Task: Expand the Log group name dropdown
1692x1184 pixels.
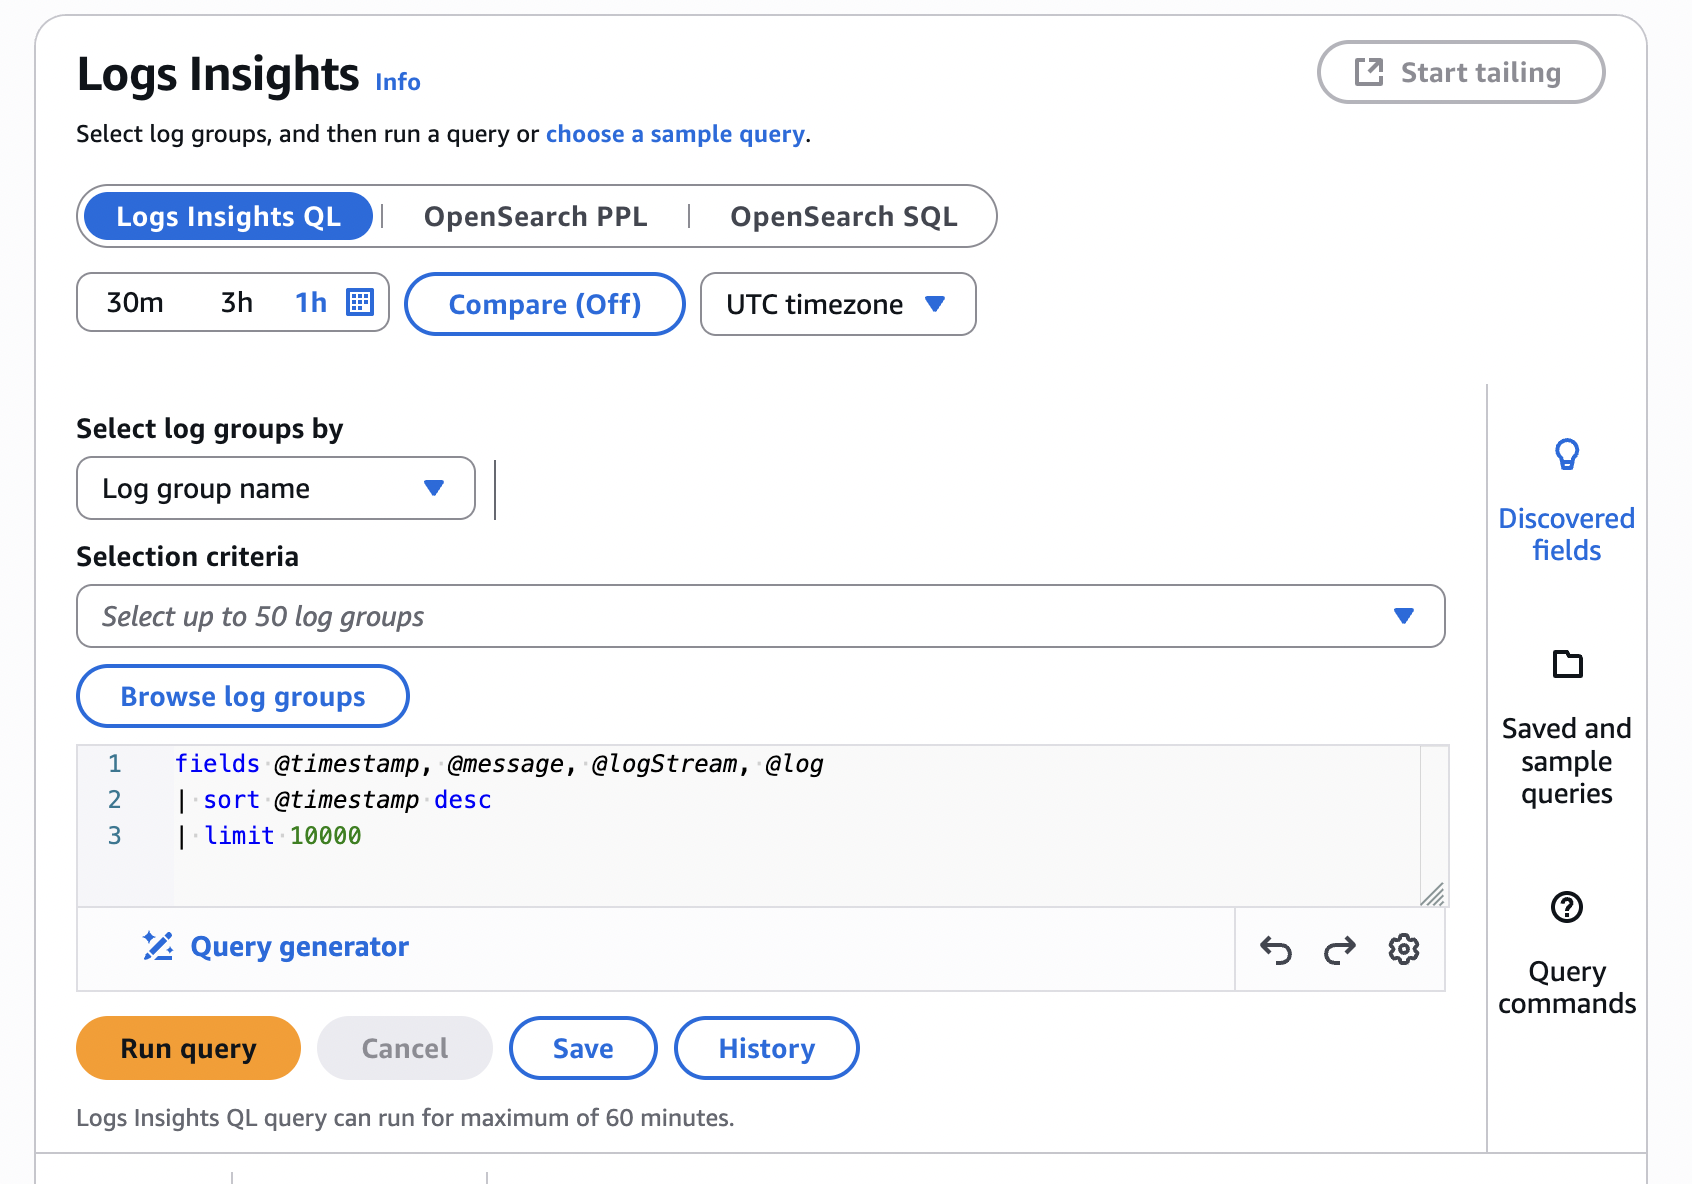Action: point(275,488)
